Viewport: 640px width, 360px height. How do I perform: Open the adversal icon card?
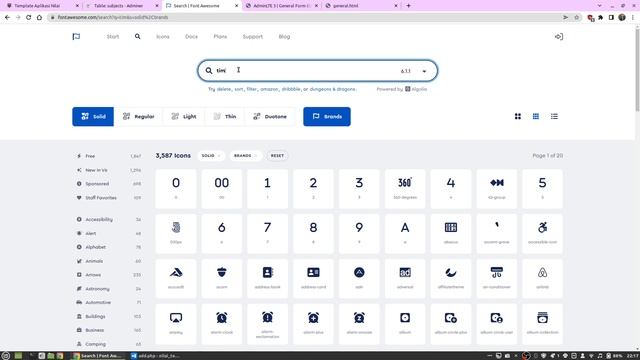point(404,278)
